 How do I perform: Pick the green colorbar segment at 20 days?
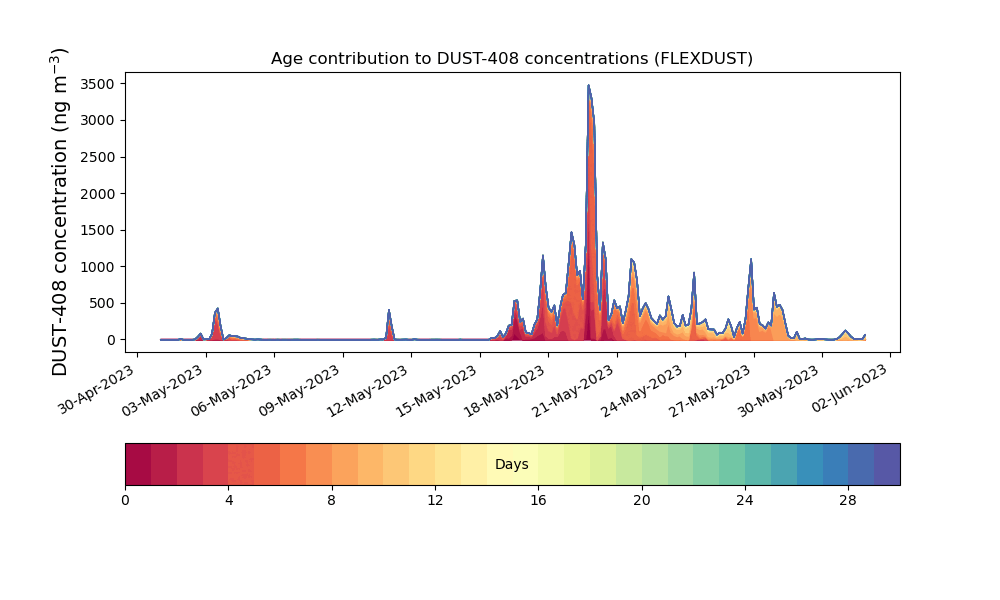[x=655, y=464]
